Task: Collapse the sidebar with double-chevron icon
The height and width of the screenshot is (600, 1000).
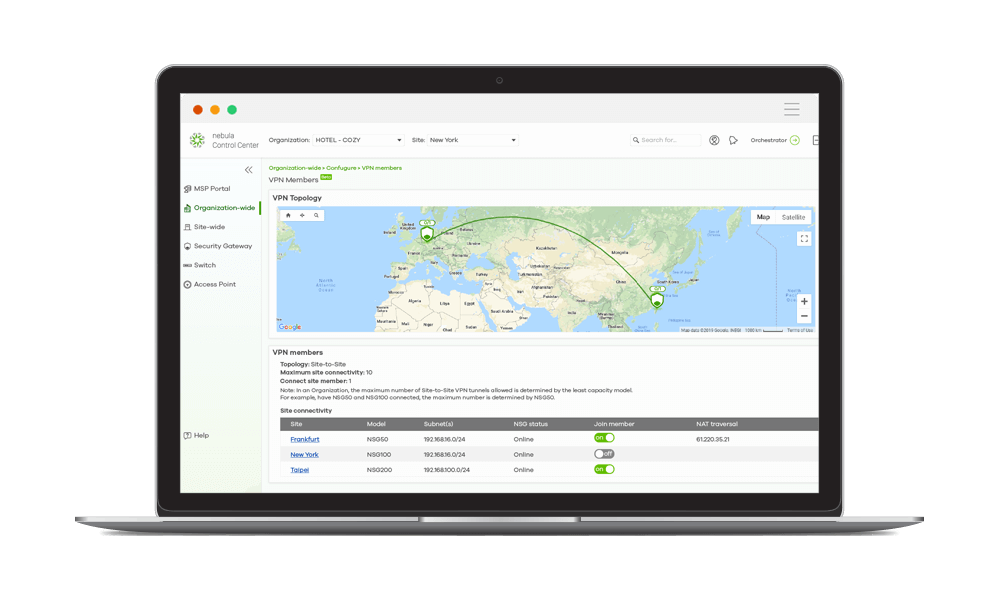Action: point(248,170)
